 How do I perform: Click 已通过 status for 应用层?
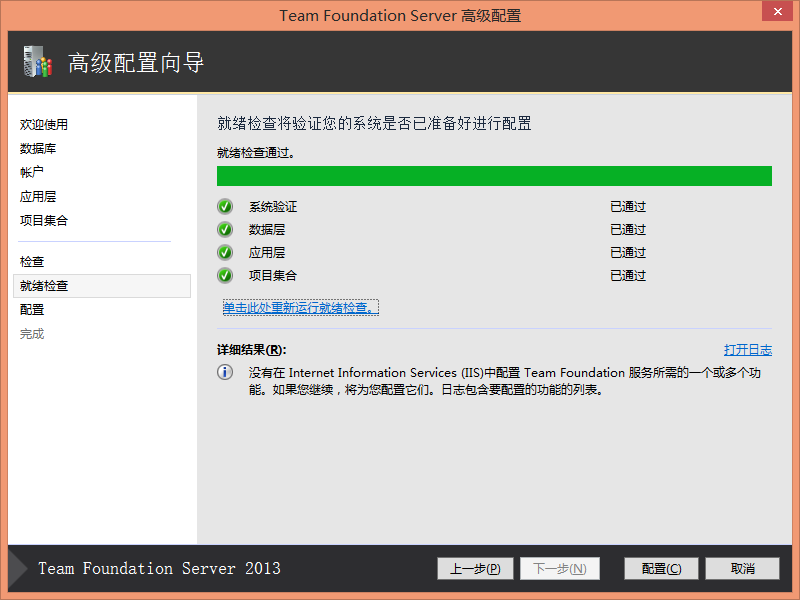(x=628, y=253)
